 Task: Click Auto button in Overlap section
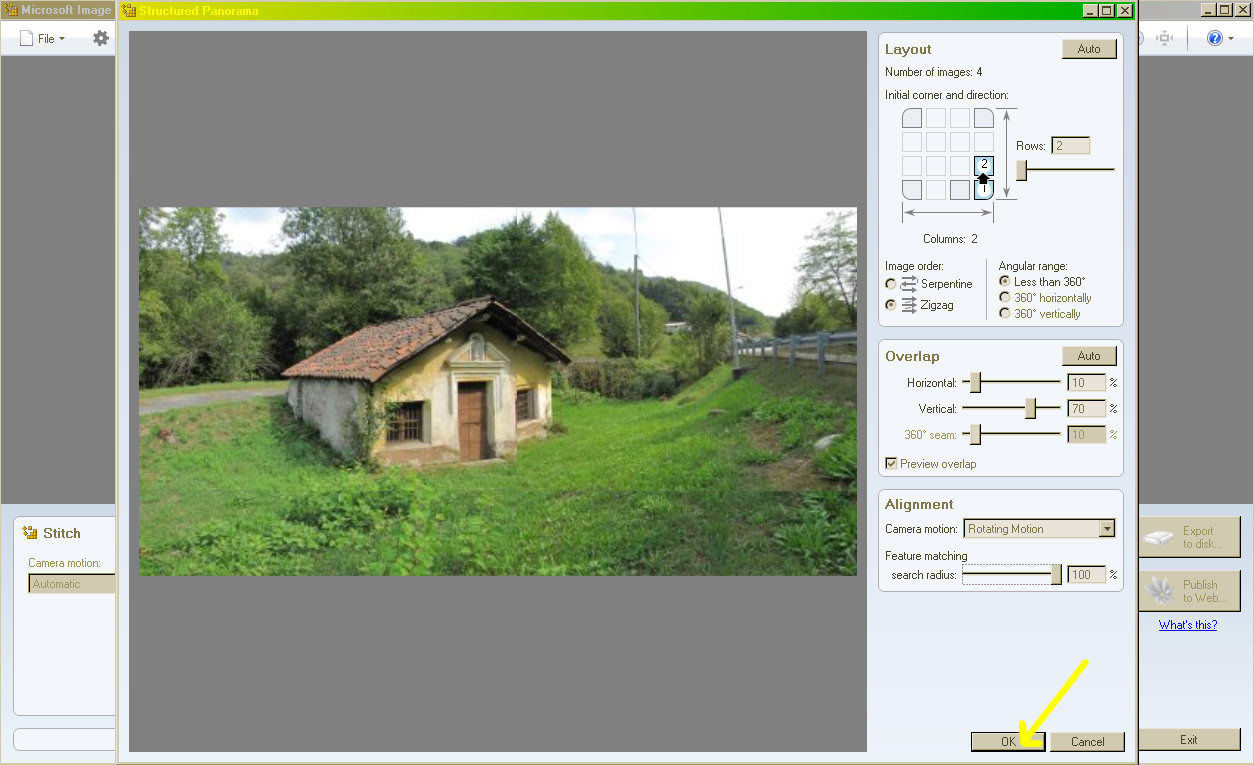pos(1089,356)
